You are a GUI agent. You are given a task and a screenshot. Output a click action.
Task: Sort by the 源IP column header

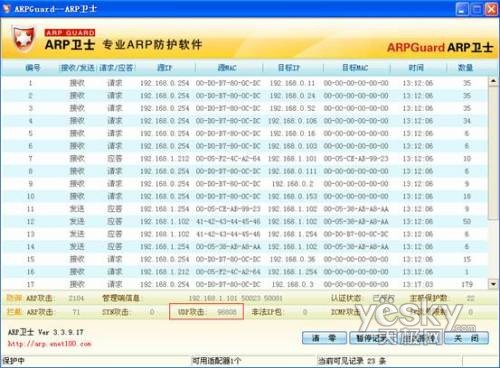(x=164, y=68)
